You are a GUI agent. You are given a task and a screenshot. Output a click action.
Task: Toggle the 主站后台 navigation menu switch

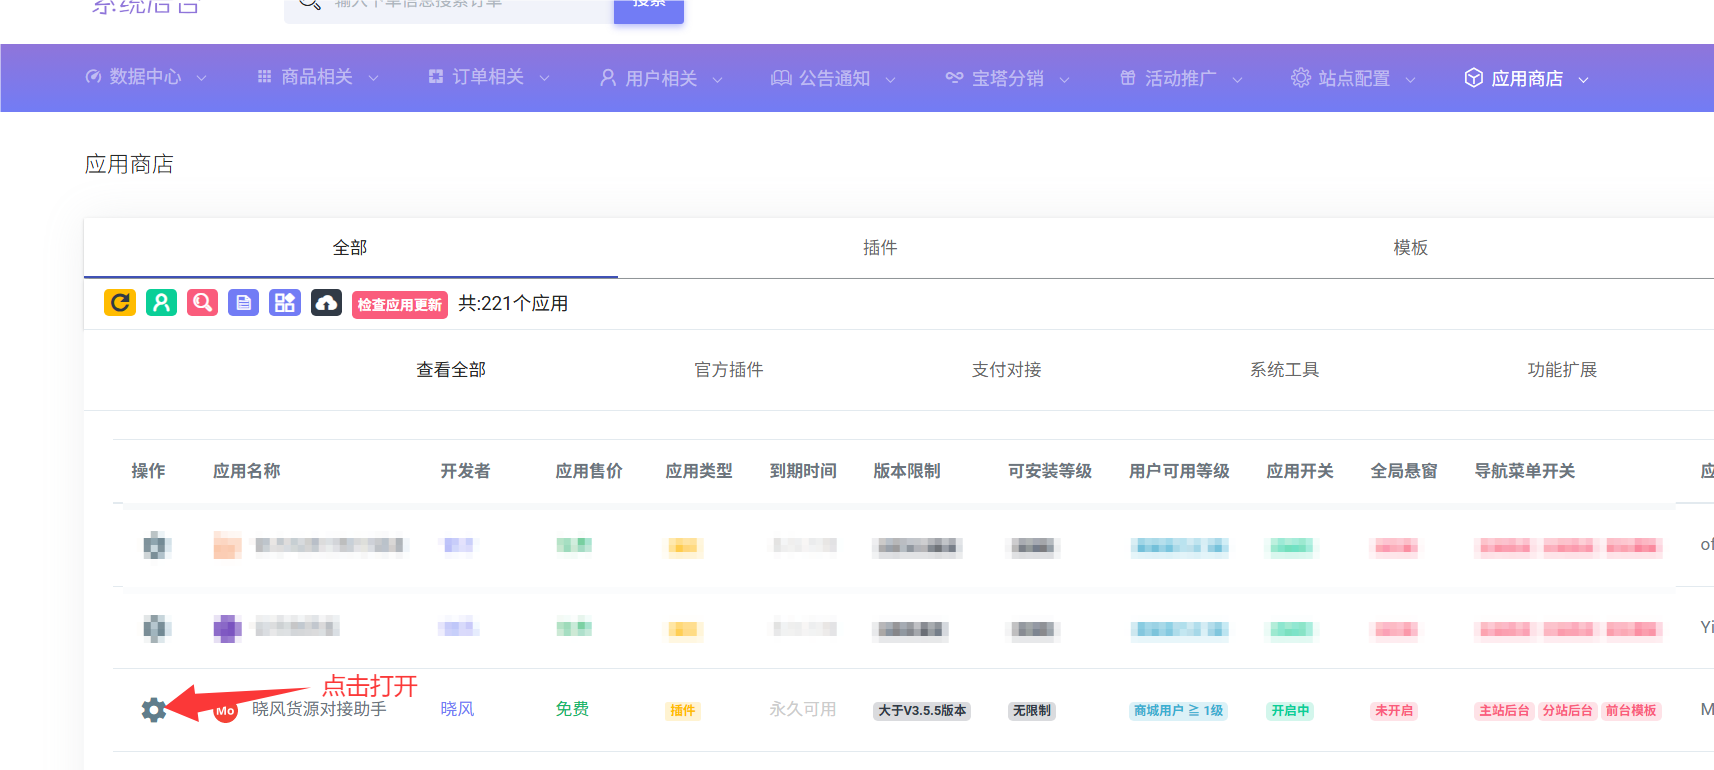[1504, 711]
